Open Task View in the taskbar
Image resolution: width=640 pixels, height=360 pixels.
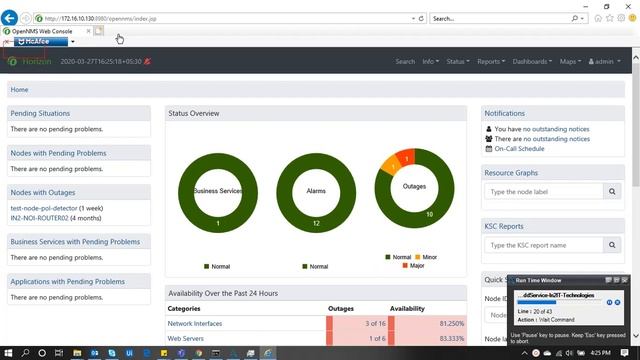(59, 353)
